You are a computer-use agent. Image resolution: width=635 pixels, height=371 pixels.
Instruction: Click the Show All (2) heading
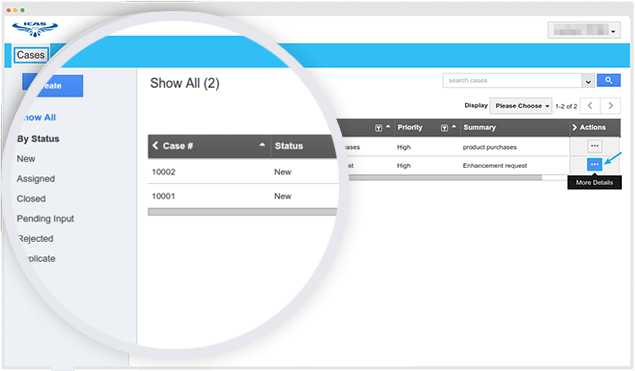[x=185, y=83]
